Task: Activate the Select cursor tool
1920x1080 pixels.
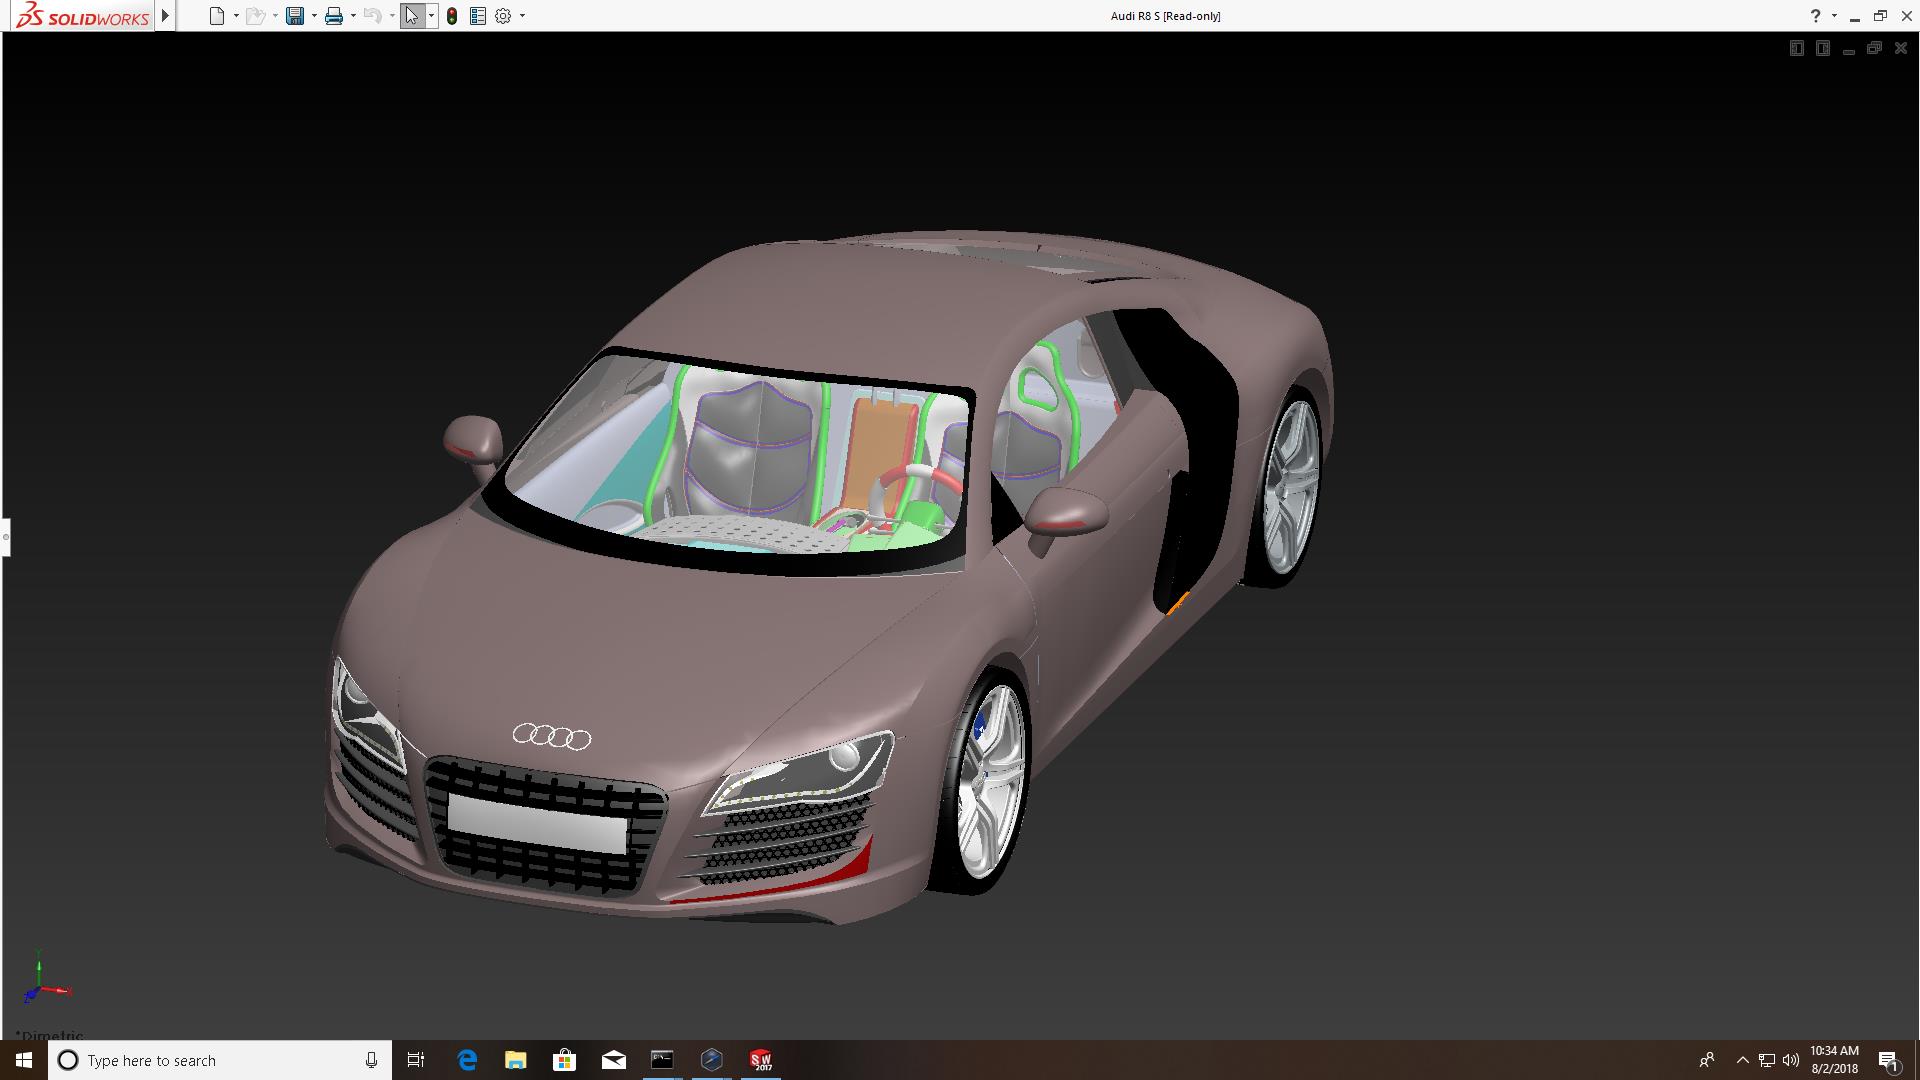Action: pyautogui.click(x=412, y=16)
